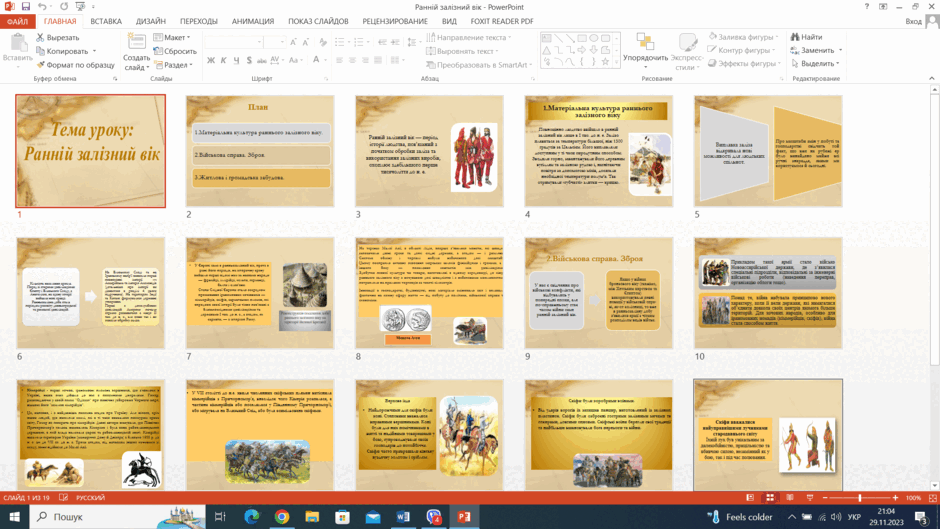Image resolution: width=940 pixels, height=529 pixels.
Task: Open the Макет layout dropdown
Action: tap(171, 37)
